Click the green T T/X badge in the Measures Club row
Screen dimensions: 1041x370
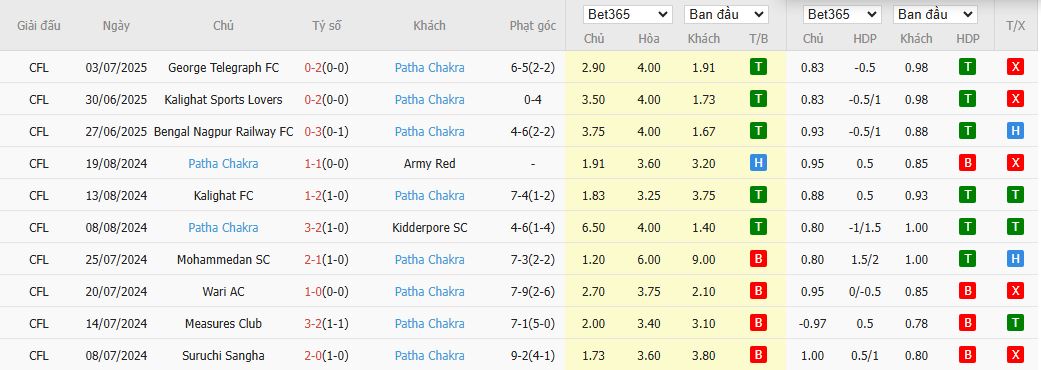point(1015,323)
